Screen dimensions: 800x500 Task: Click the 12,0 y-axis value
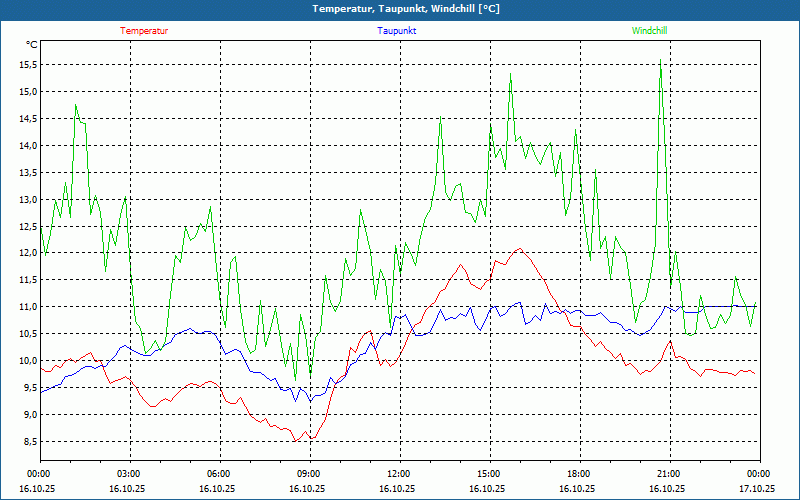point(29,253)
